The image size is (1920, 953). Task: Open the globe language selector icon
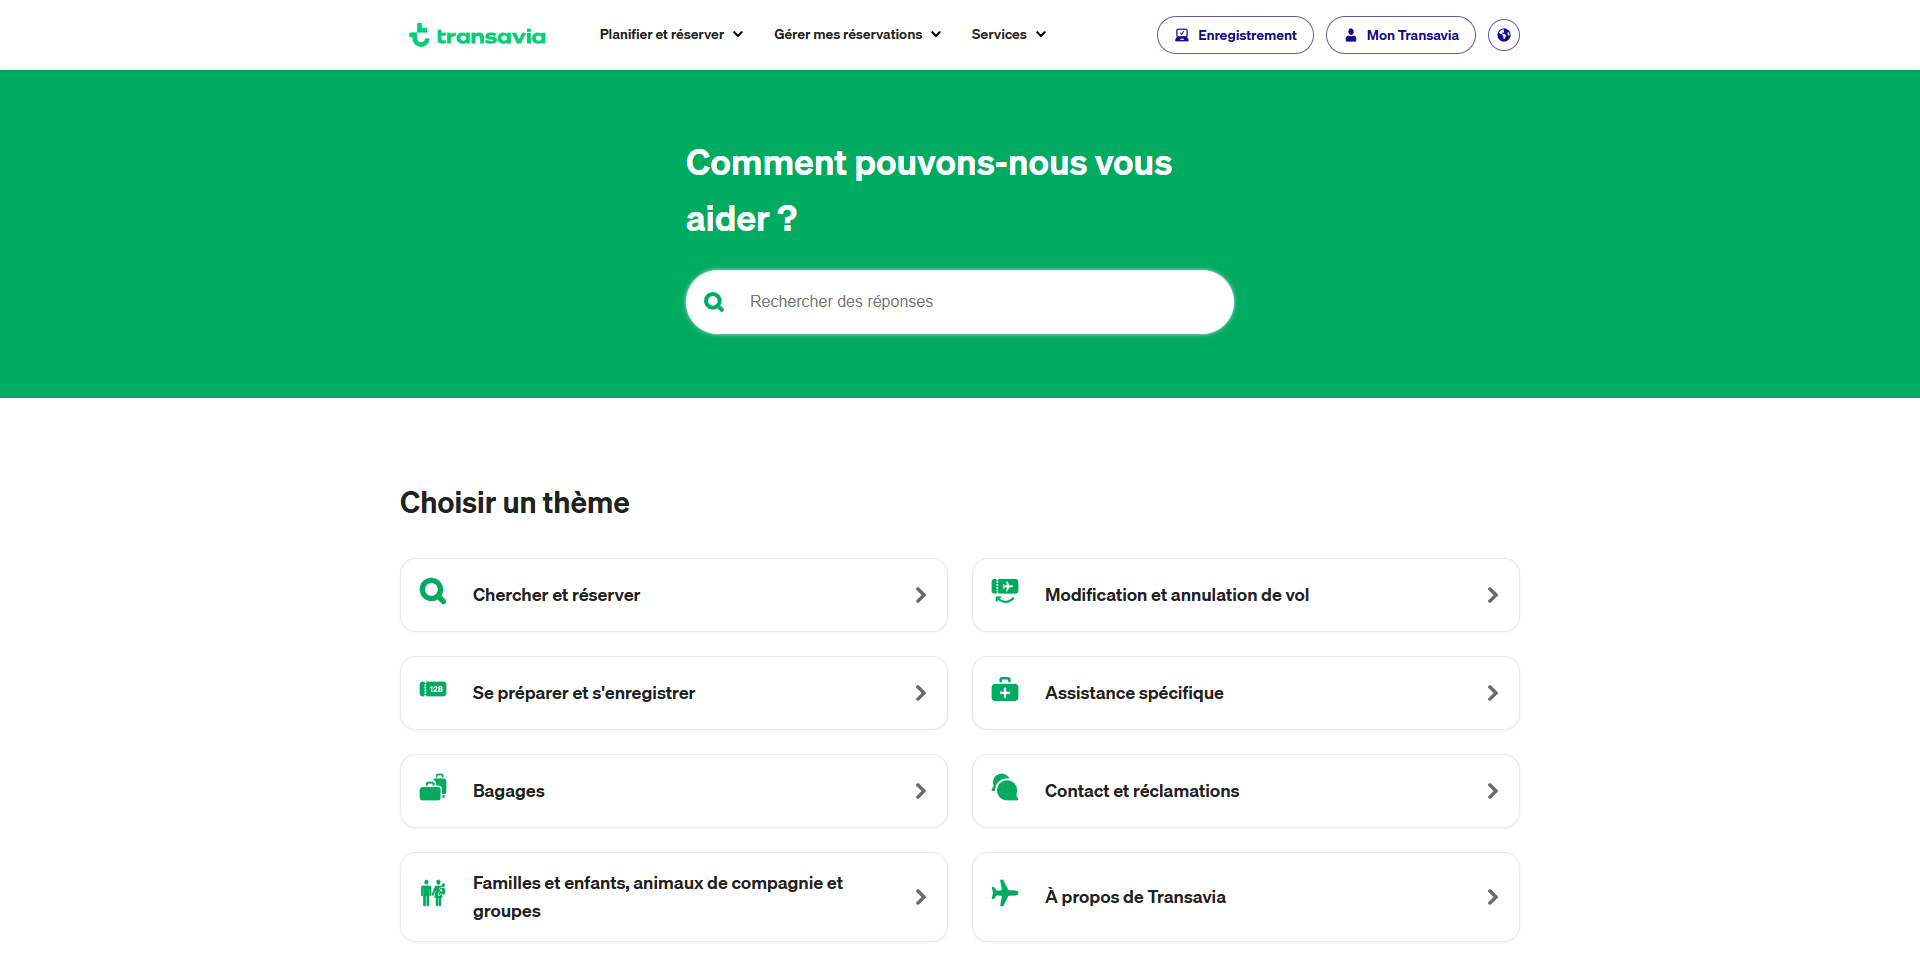(x=1503, y=35)
